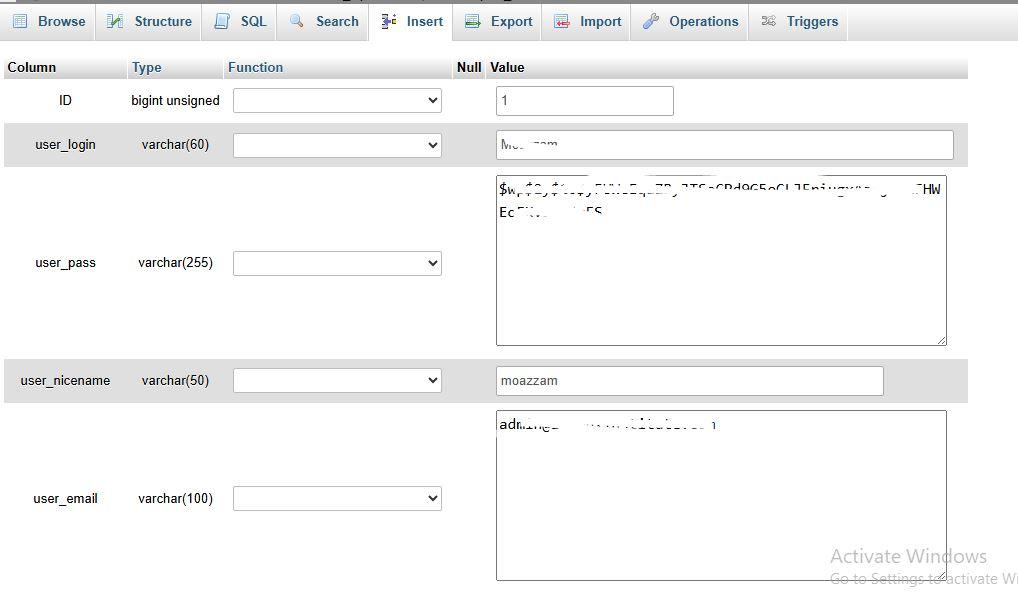The height and width of the screenshot is (593, 1018).
Task: Click the Export tab icon
Action: point(473,21)
